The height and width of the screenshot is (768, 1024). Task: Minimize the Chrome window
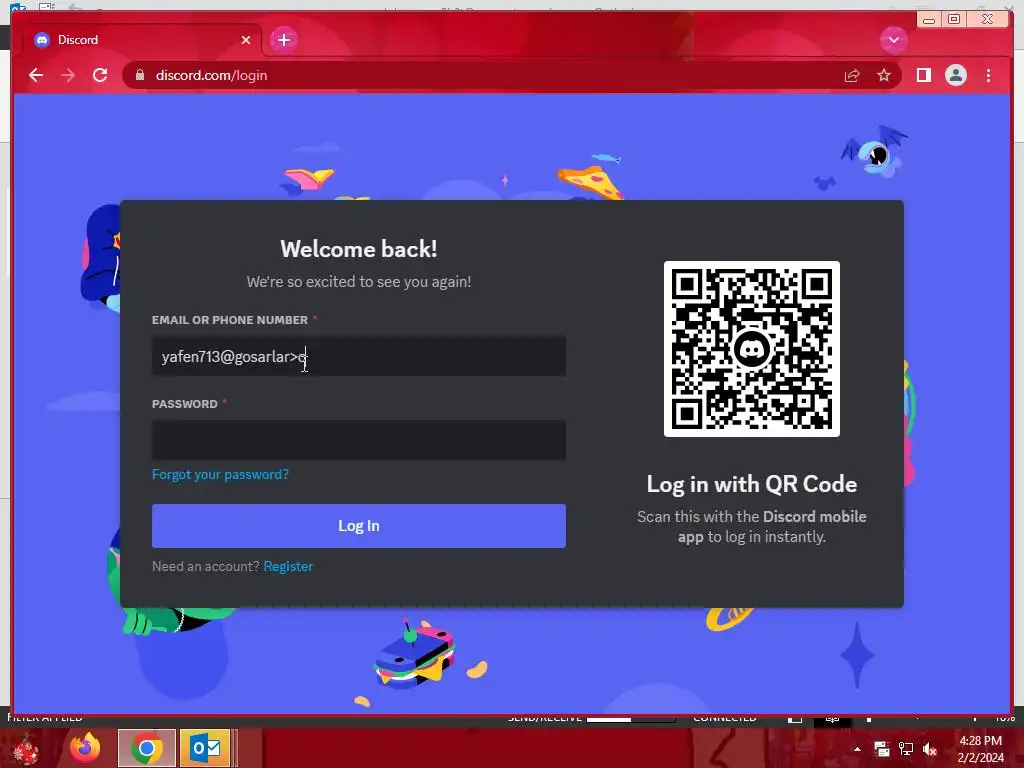(x=929, y=20)
